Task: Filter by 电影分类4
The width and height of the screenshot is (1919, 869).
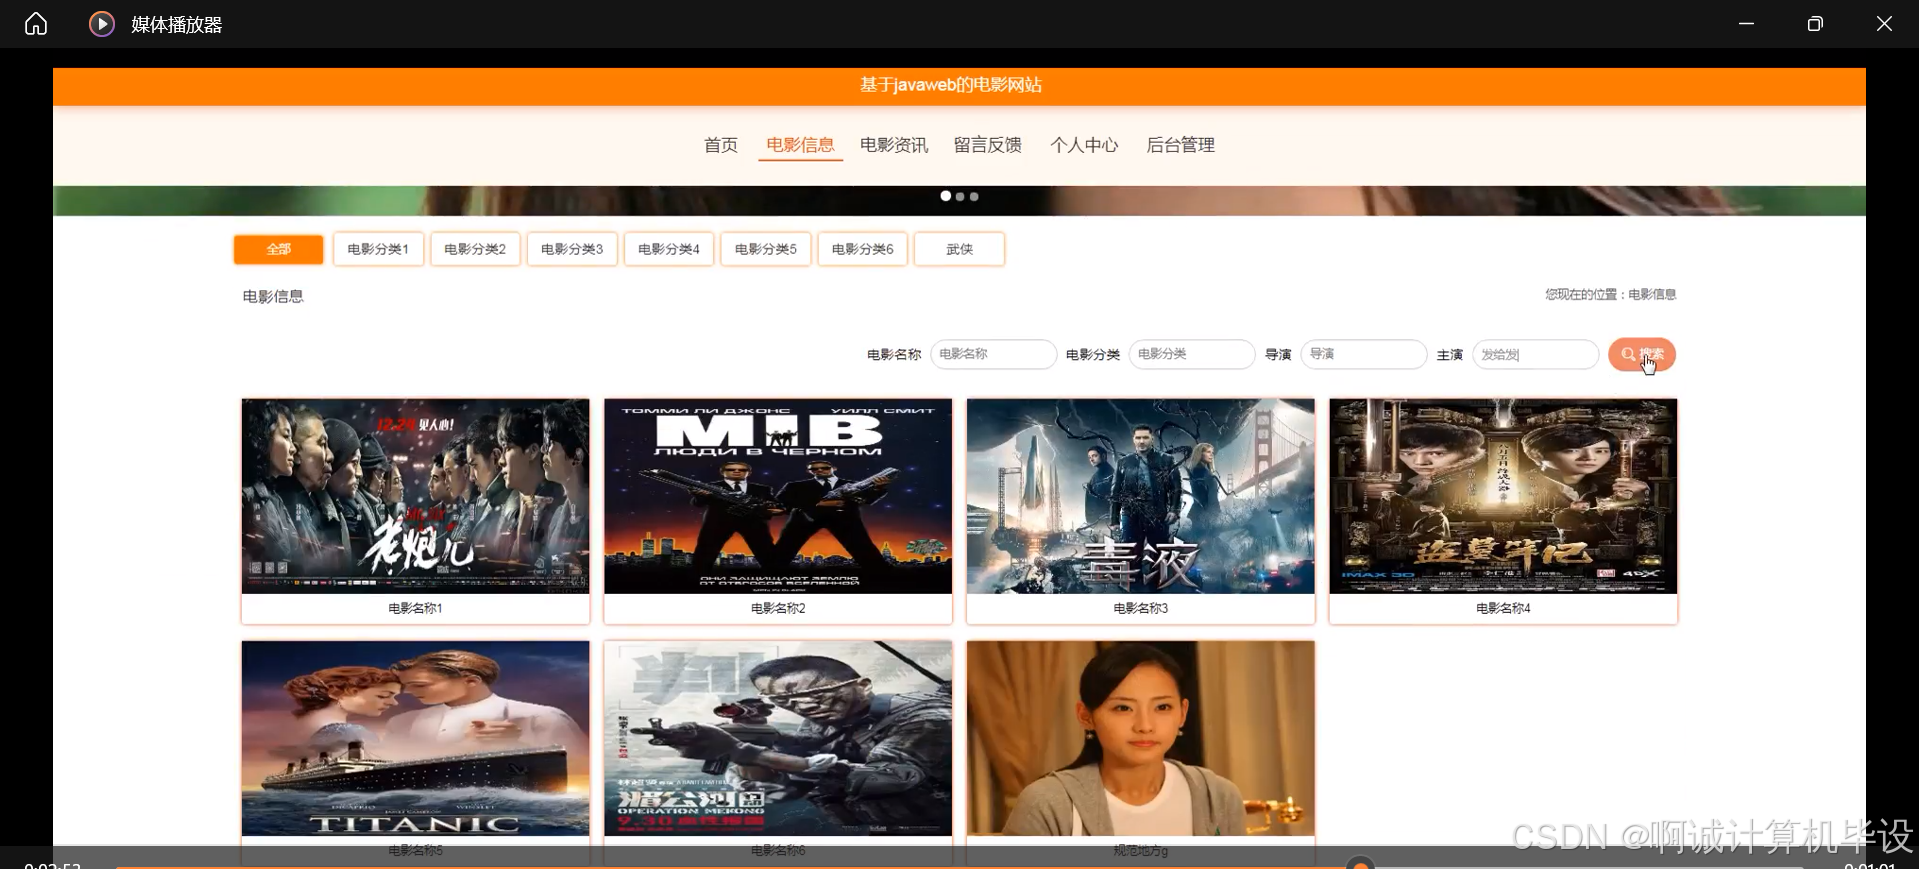Action: 669,249
